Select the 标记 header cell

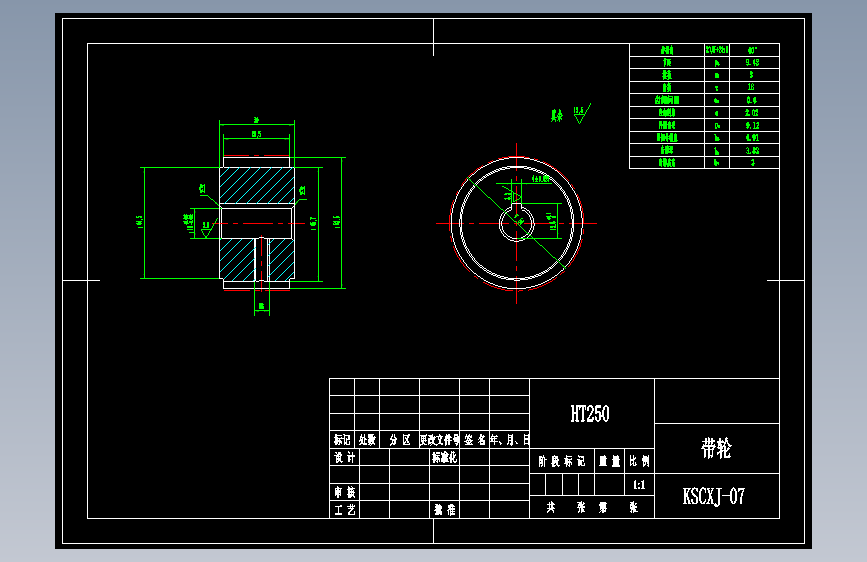tap(342, 440)
